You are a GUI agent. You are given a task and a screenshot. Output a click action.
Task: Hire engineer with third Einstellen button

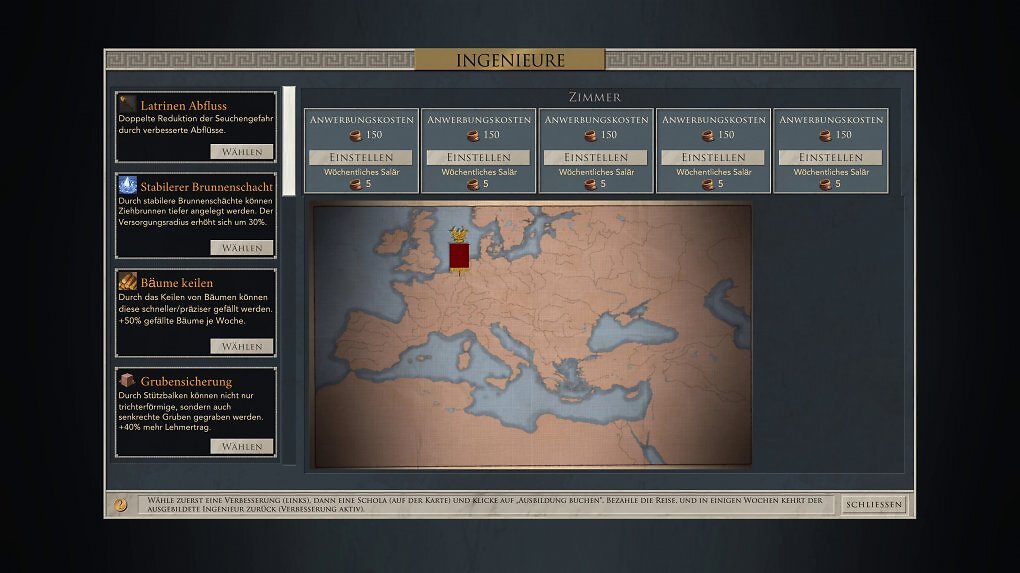point(596,157)
